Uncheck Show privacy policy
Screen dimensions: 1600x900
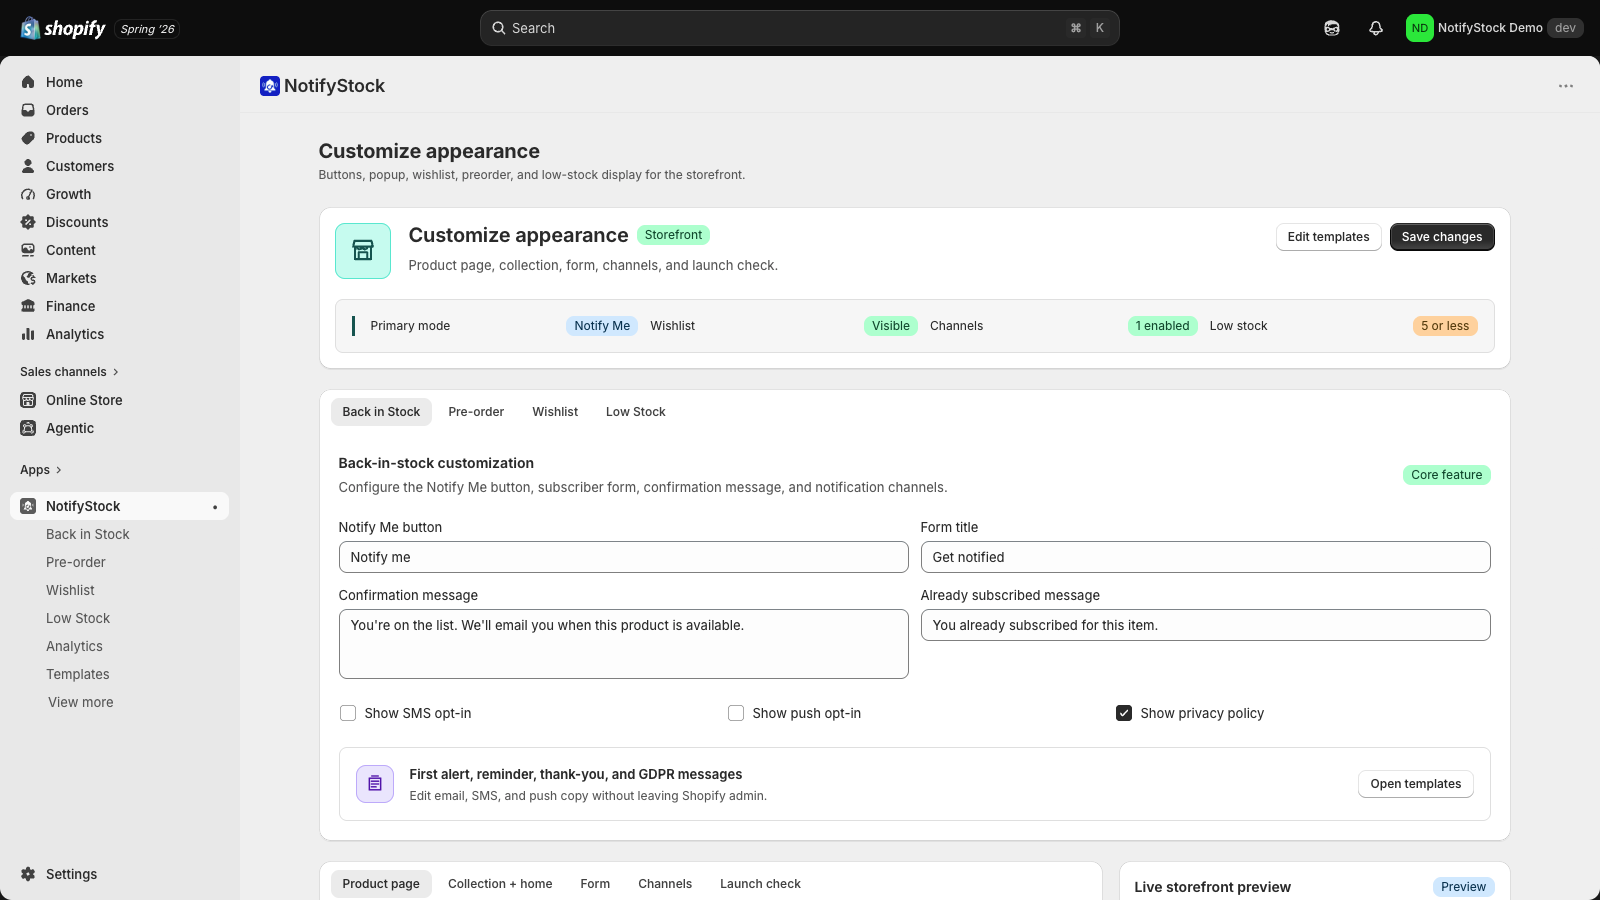click(1124, 713)
